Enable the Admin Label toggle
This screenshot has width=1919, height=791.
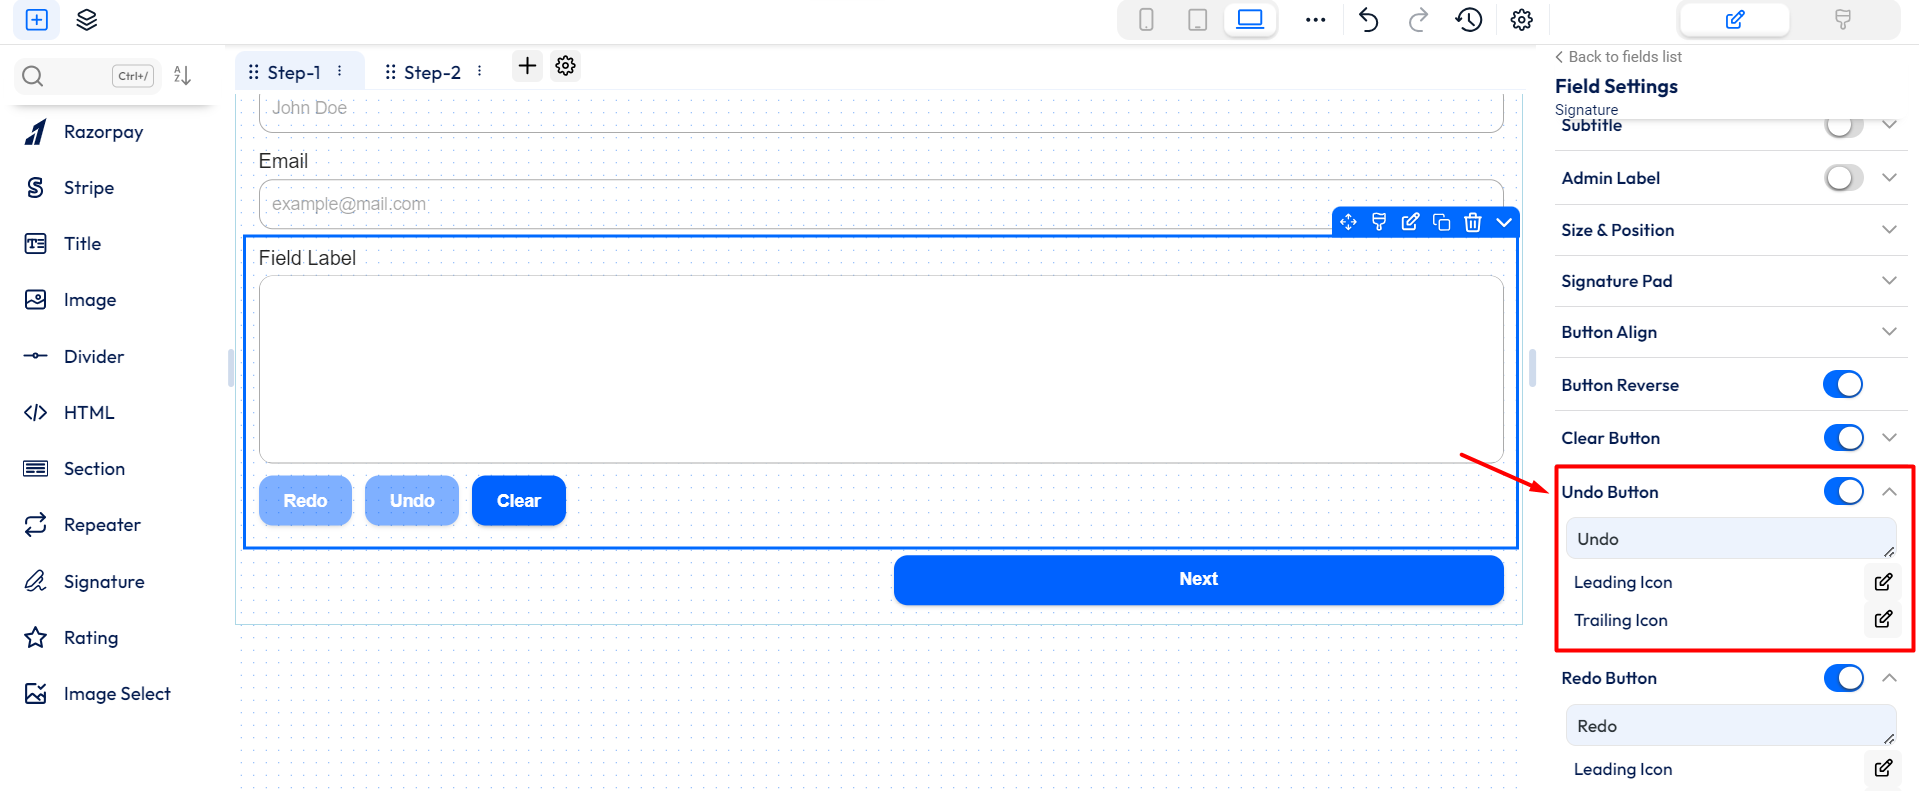click(1842, 178)
